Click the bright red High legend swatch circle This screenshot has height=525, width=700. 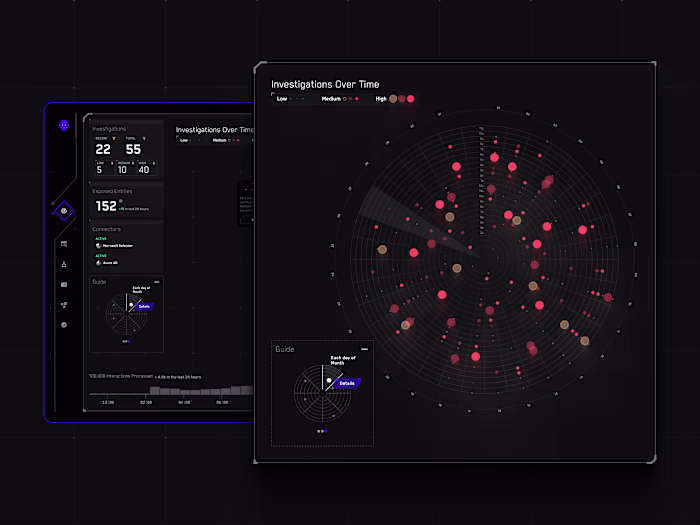(x=411, y=99)
